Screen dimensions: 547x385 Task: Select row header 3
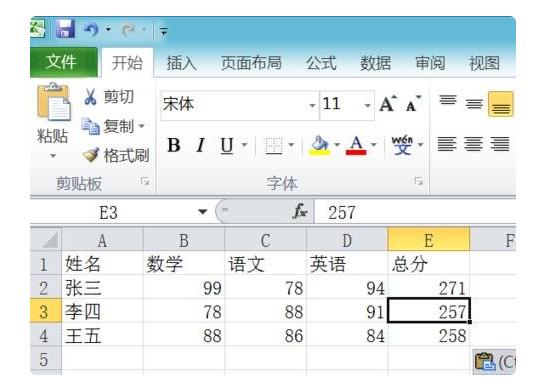[46, 311]
